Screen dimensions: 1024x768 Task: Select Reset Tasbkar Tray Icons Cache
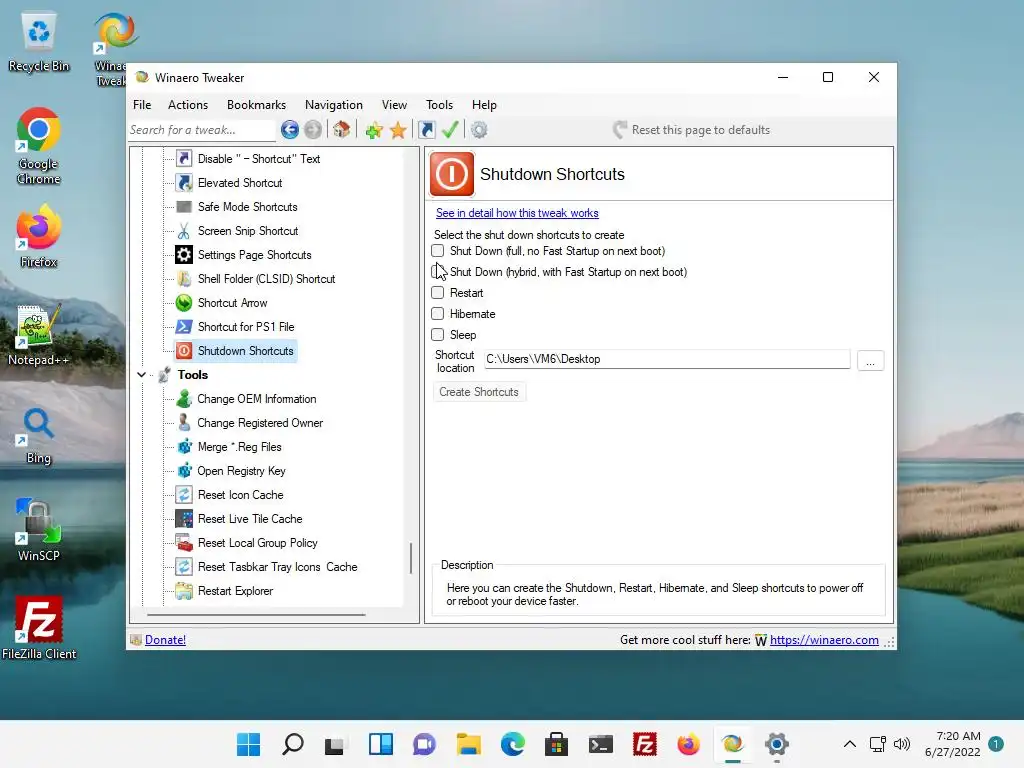278,567
